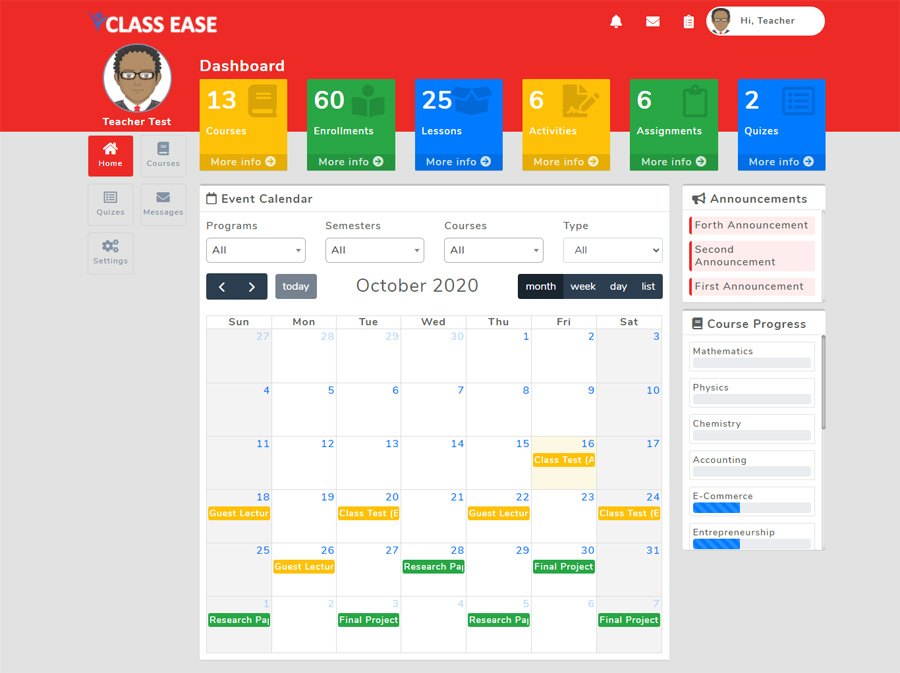The width and height of the screenshot is (900, 673).
Task: Open the Type dropdown filter
Action: pyautogui.click(x=612, y=250)
